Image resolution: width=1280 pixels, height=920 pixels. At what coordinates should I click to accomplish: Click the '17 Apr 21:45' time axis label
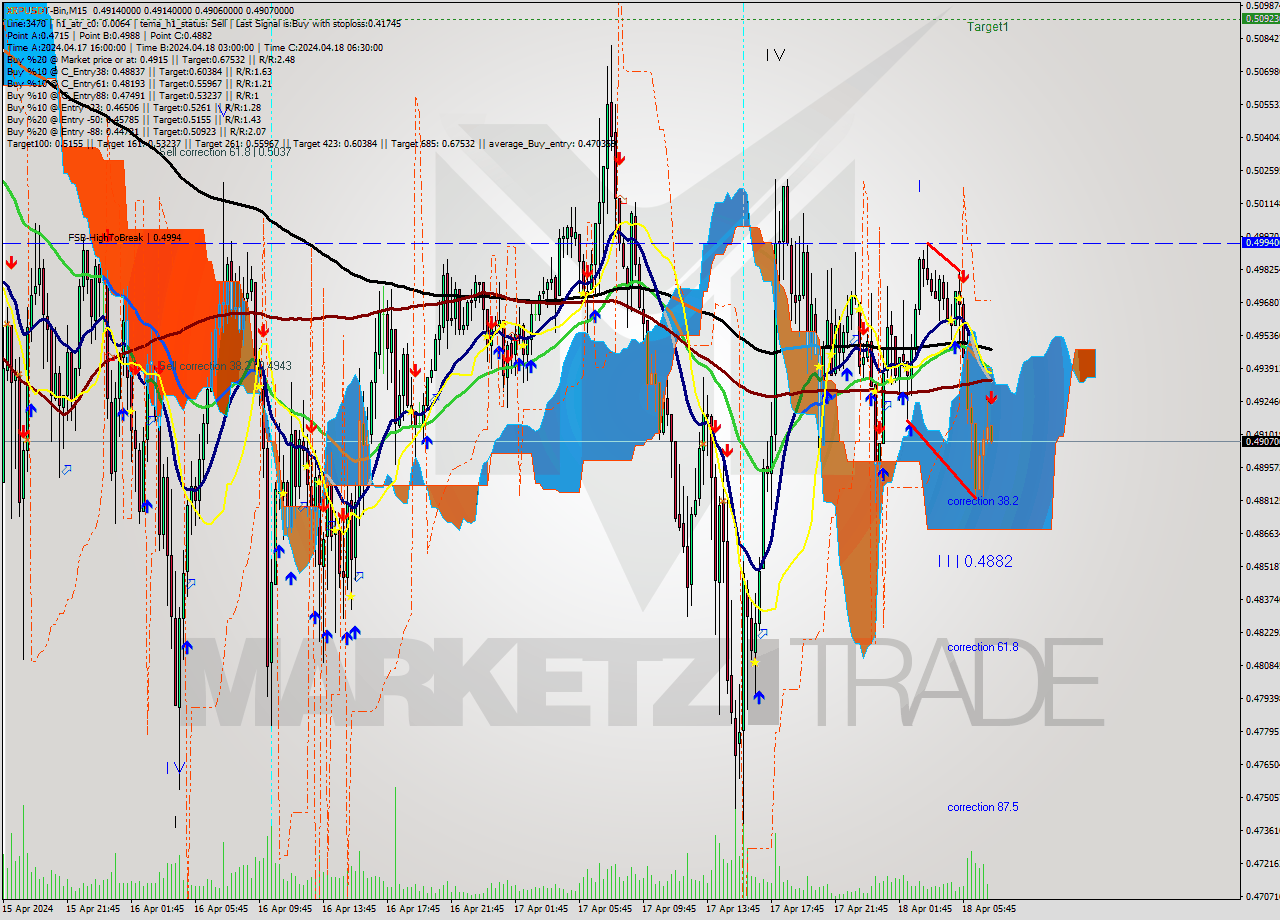click(861, 909)
